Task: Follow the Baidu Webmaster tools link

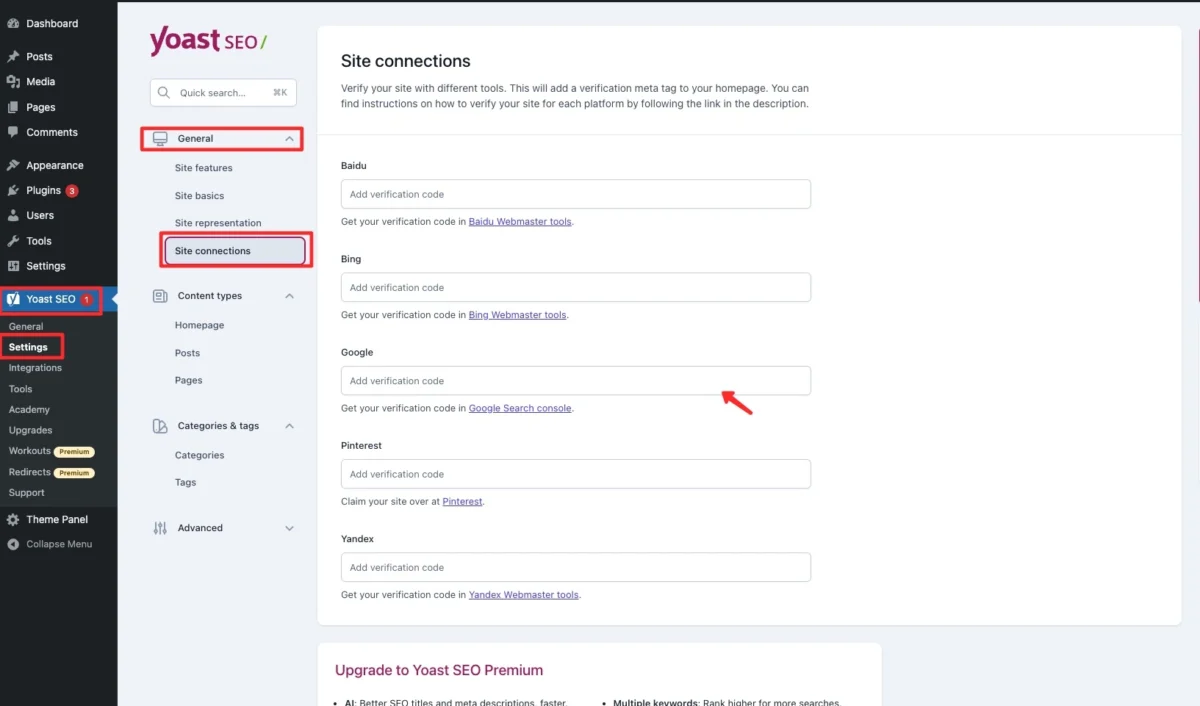Action: point(520,222)
